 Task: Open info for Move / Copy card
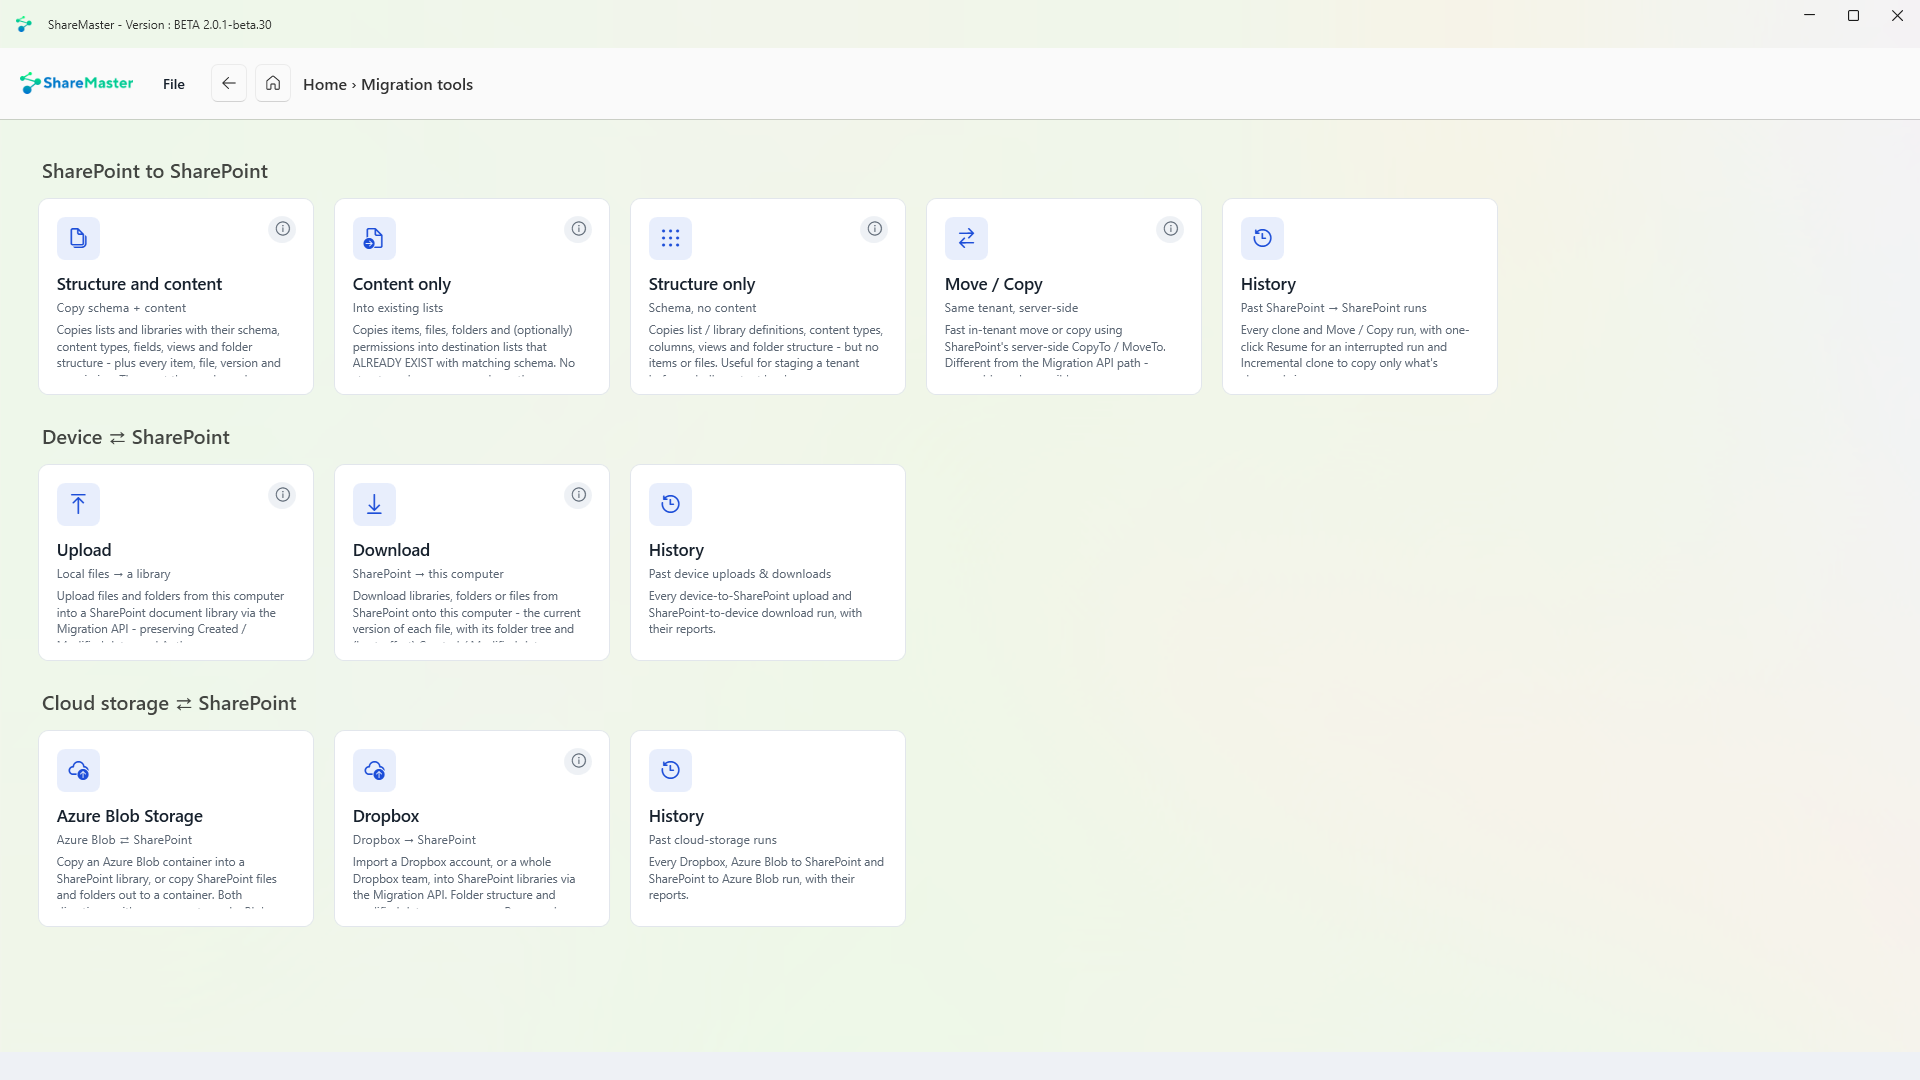point(1171,229)
